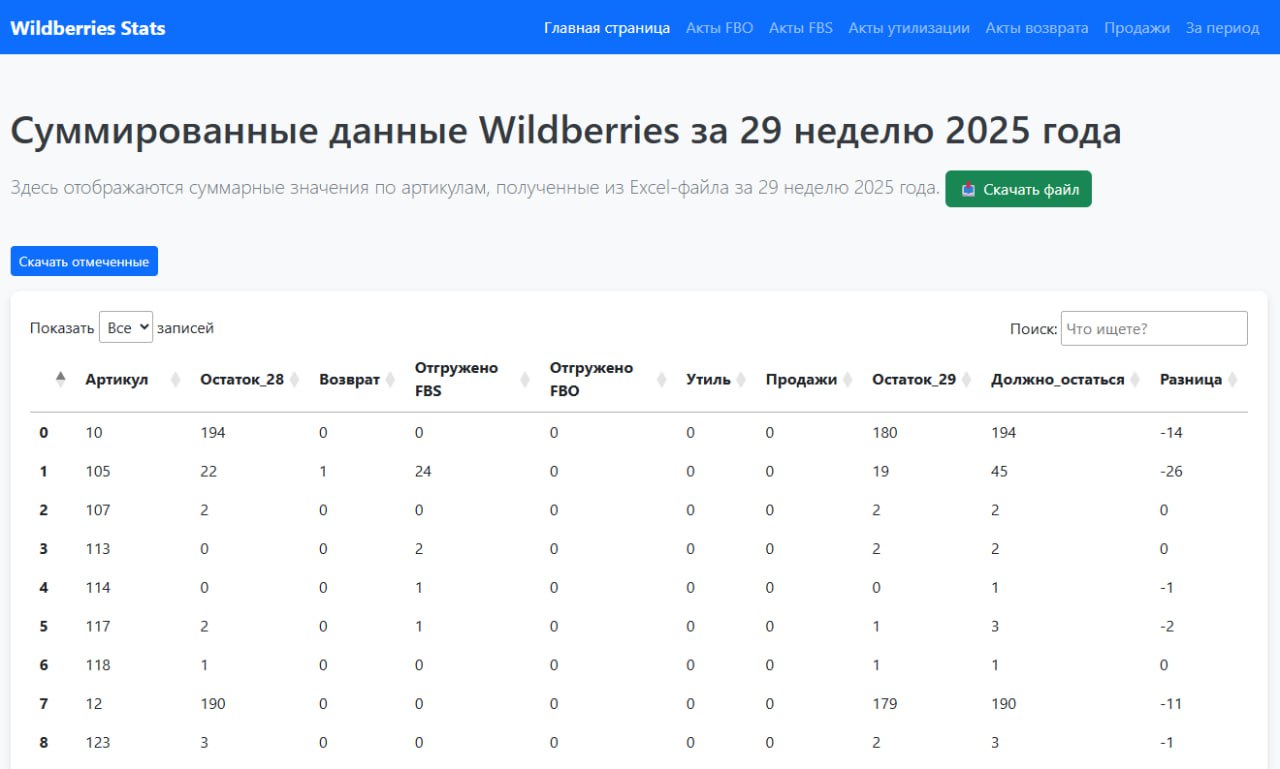
Task: Sort by the Отгружено FBS column
Action: pos(455,379)
